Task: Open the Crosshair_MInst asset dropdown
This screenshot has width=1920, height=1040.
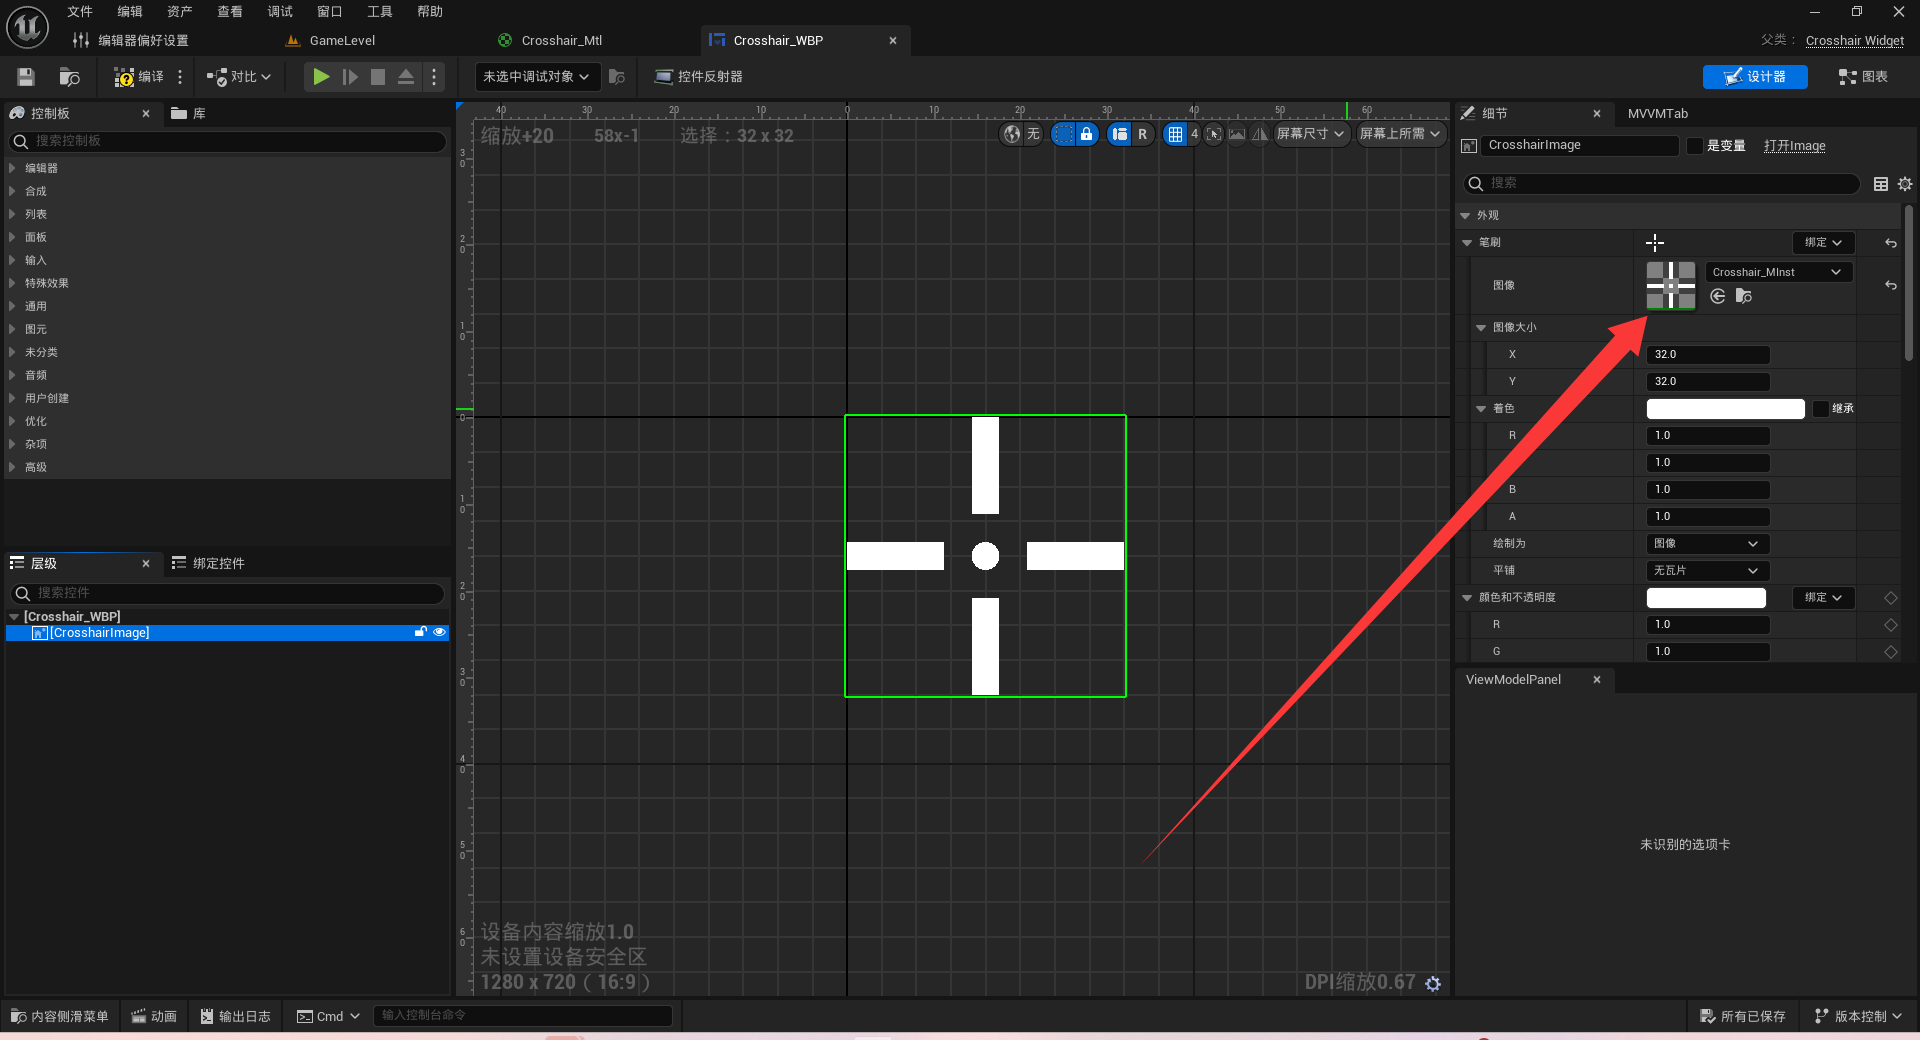Action: (x=1779, y=272)
